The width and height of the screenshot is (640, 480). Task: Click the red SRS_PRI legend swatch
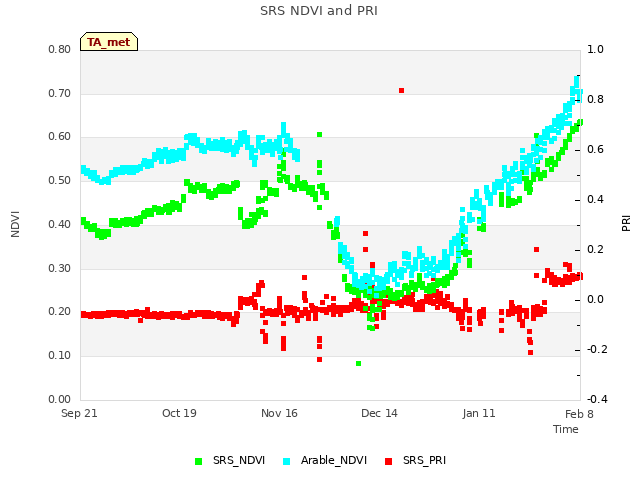389,461
